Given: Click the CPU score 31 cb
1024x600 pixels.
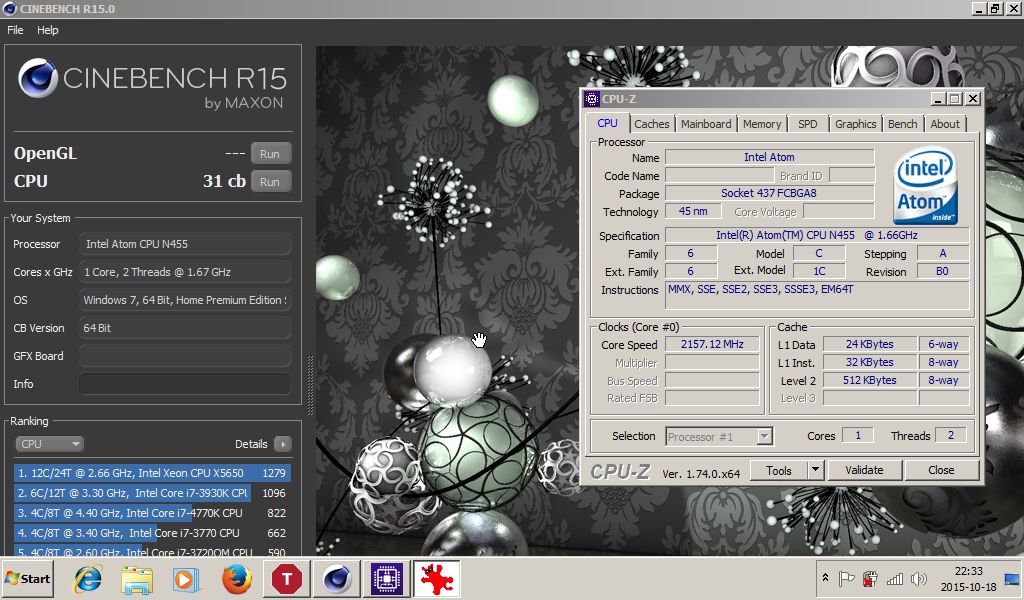Looking at the screenshot, I should point(224,181).
